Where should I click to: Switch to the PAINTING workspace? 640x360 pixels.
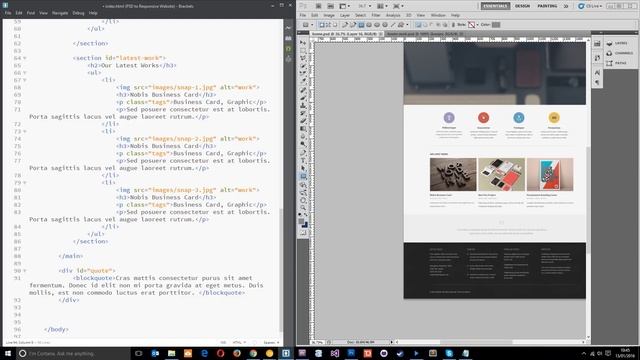[547, 6]
